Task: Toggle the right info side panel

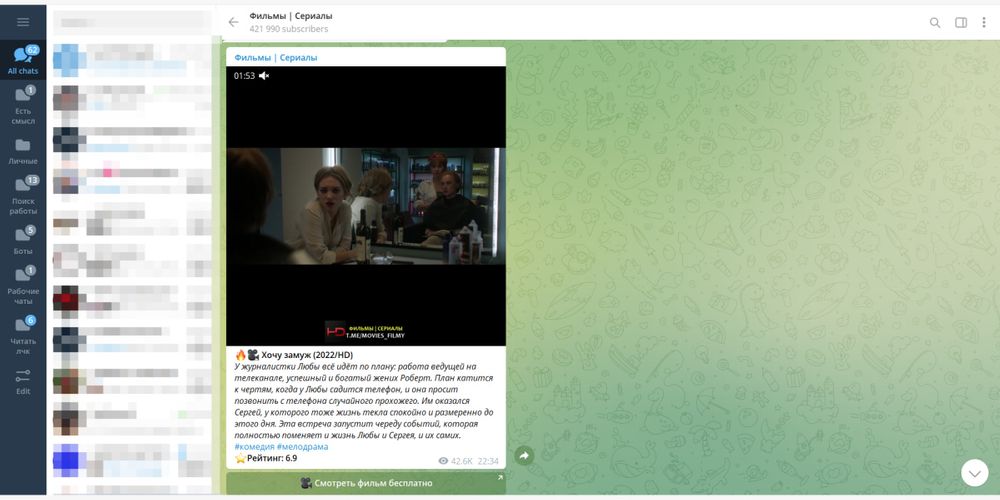Action: (x=960, y=22)
